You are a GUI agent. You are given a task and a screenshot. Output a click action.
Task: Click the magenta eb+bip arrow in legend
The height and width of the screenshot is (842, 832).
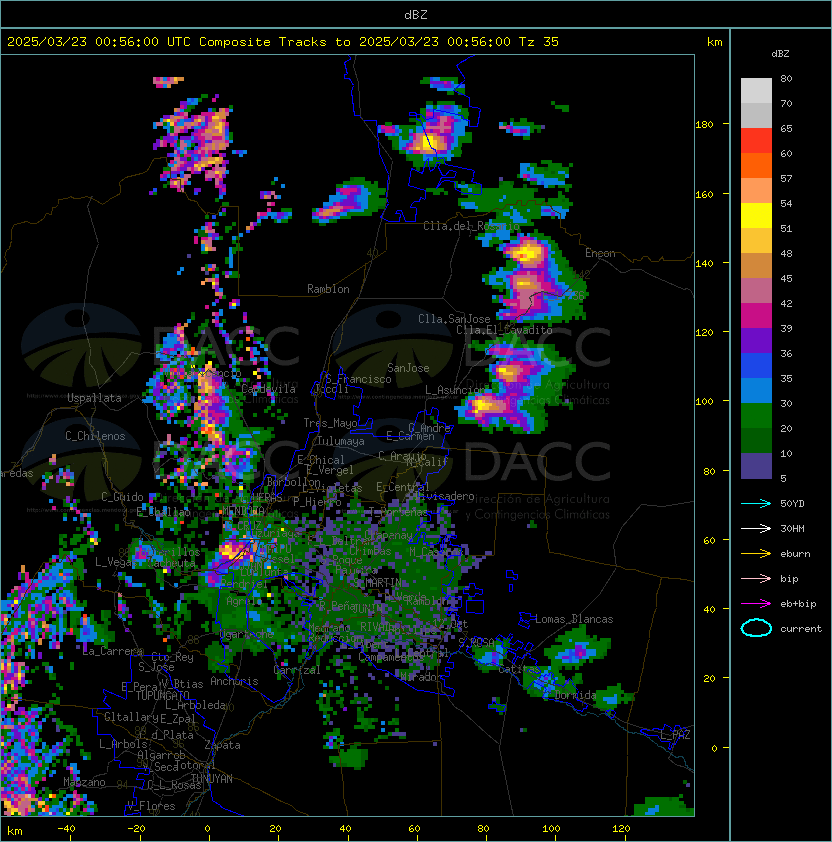click(756, 604)
